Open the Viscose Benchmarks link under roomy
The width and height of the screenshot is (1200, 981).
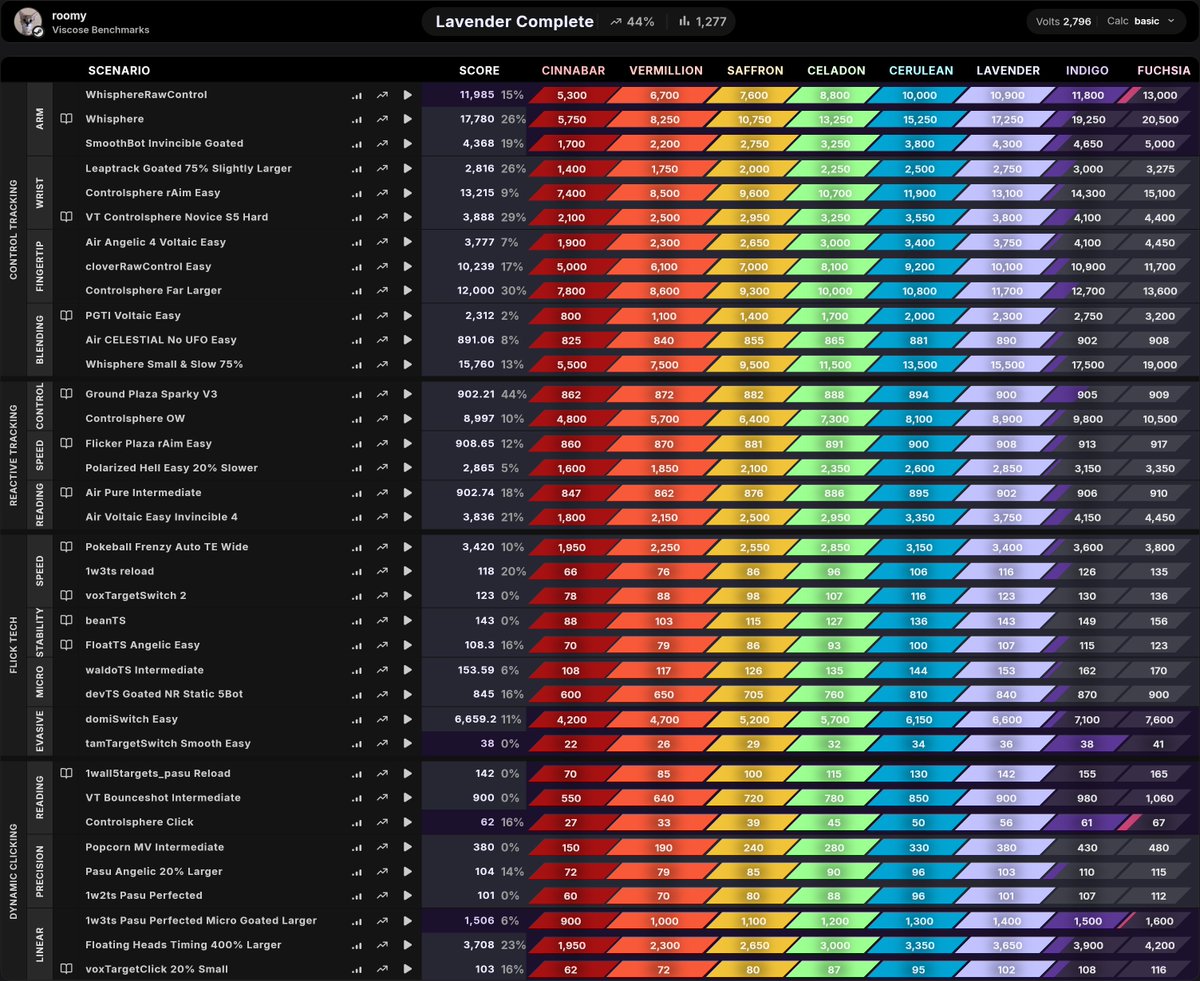tap(100, 30)
